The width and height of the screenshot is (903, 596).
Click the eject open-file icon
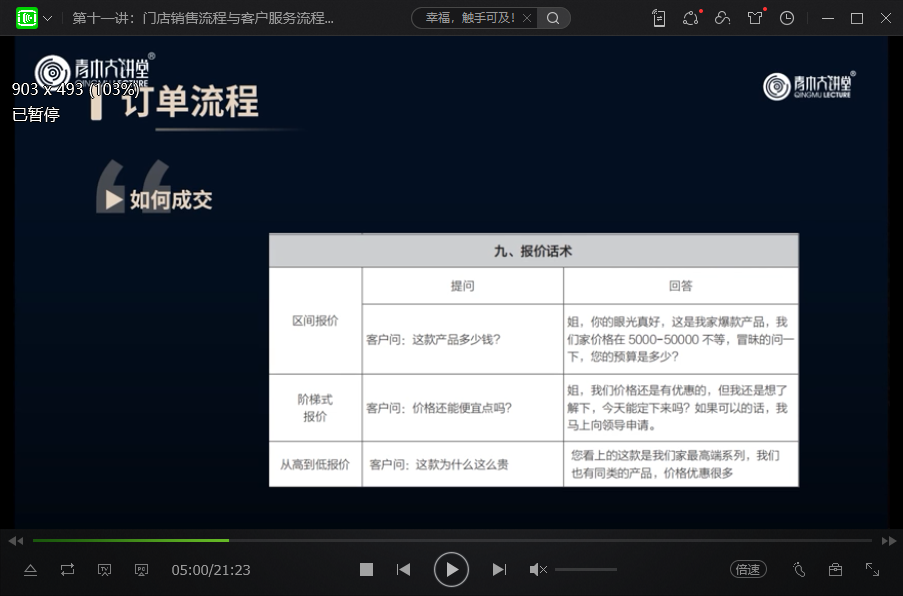click(x=30, y=569)
